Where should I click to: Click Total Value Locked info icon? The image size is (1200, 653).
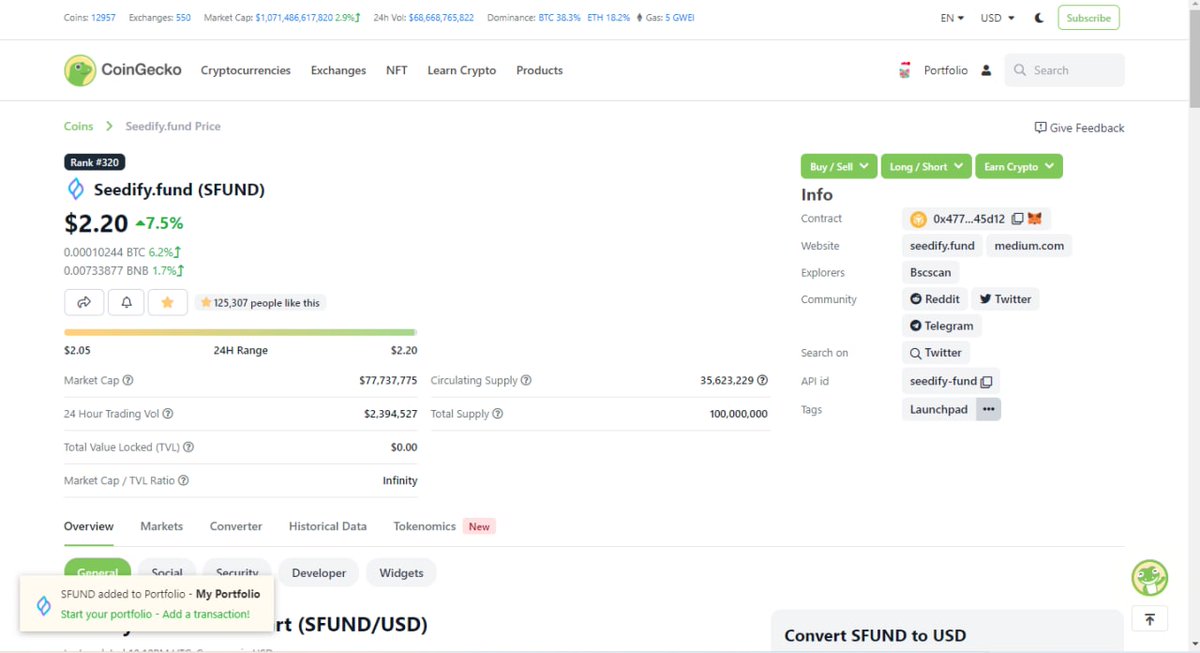[x=189, y=448]
